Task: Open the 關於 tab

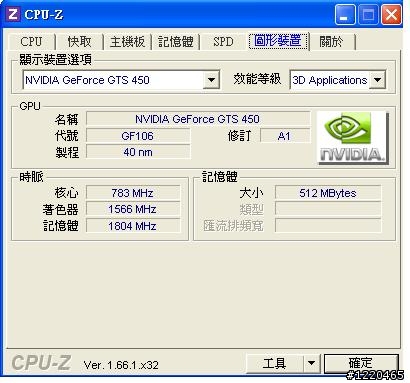Action: pyautogui.click(x=331, y=42)
